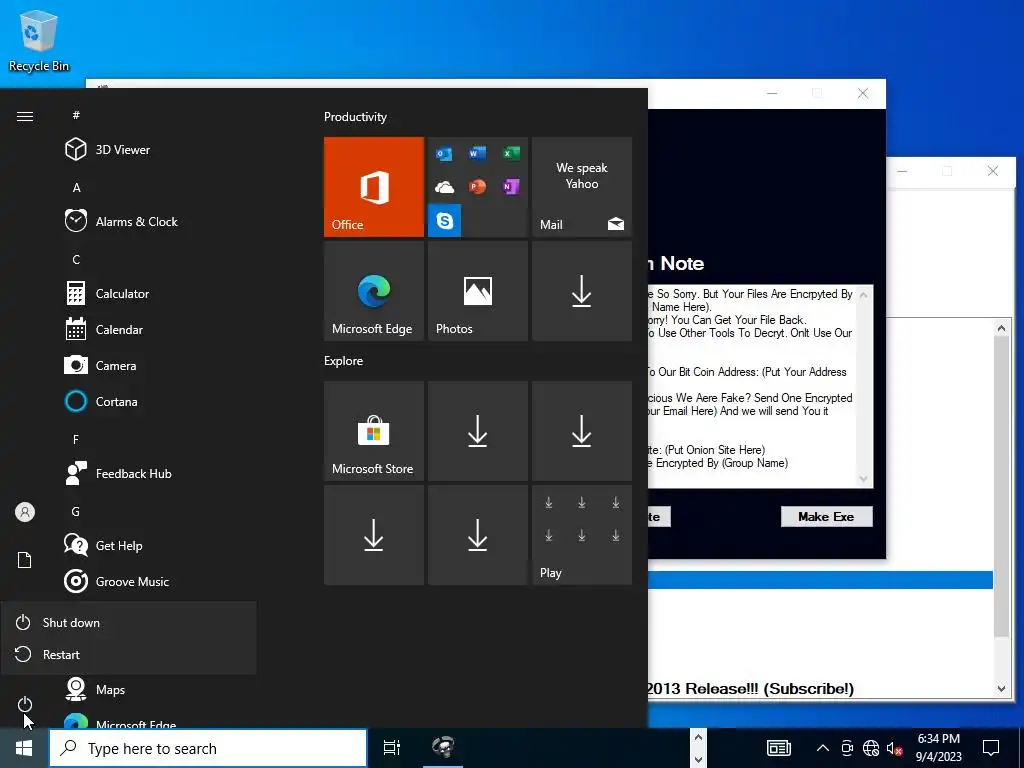Click the Explore group heading
The image size is (1024, 768).
click(x=344, y=360)
